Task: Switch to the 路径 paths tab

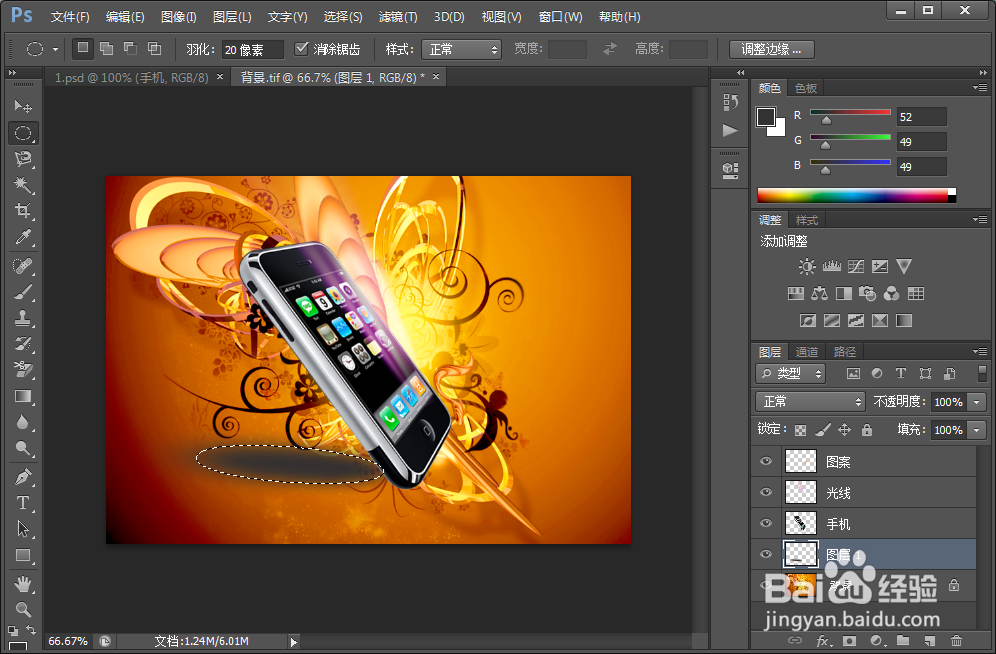Action: (x=844, y=352)
